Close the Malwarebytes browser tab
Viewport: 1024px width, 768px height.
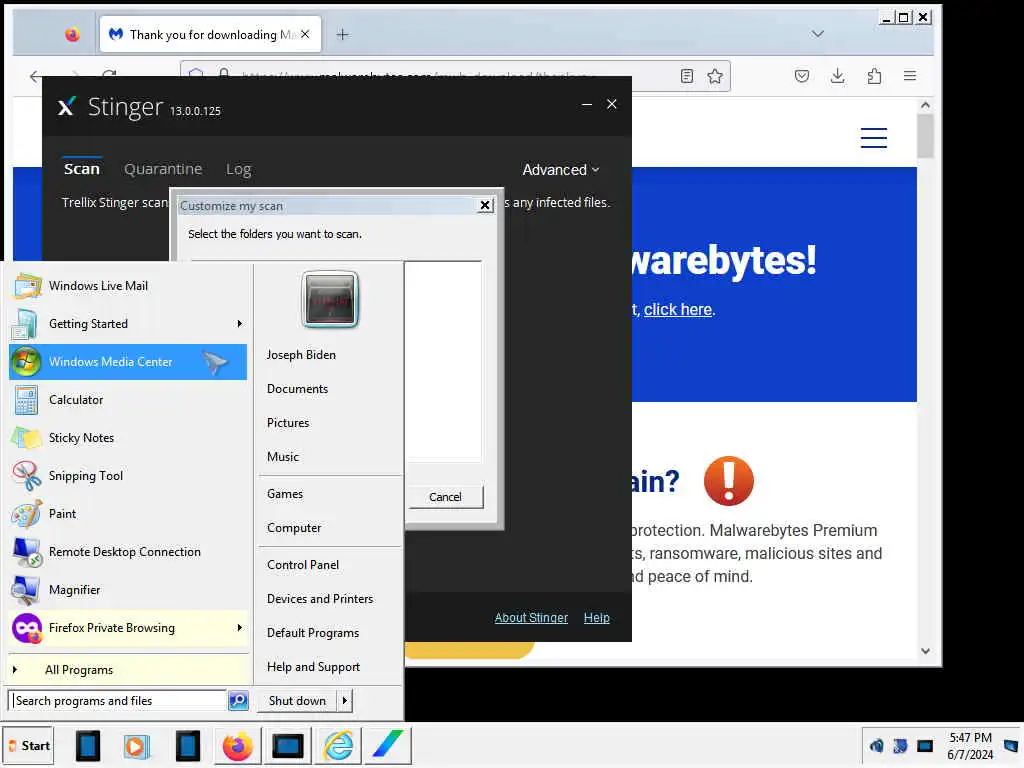[305, 34]
